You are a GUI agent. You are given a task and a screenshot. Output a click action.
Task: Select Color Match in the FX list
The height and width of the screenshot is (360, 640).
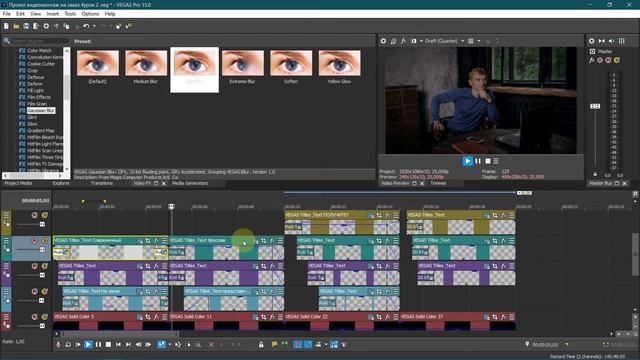tap(39, 51)
